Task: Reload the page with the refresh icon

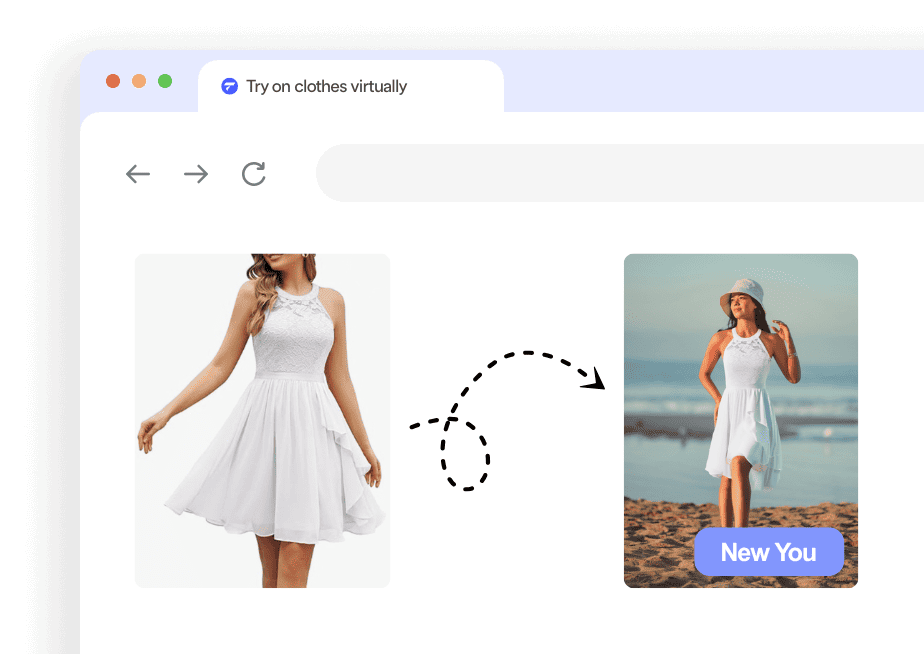Action: [x=254, y=174]
